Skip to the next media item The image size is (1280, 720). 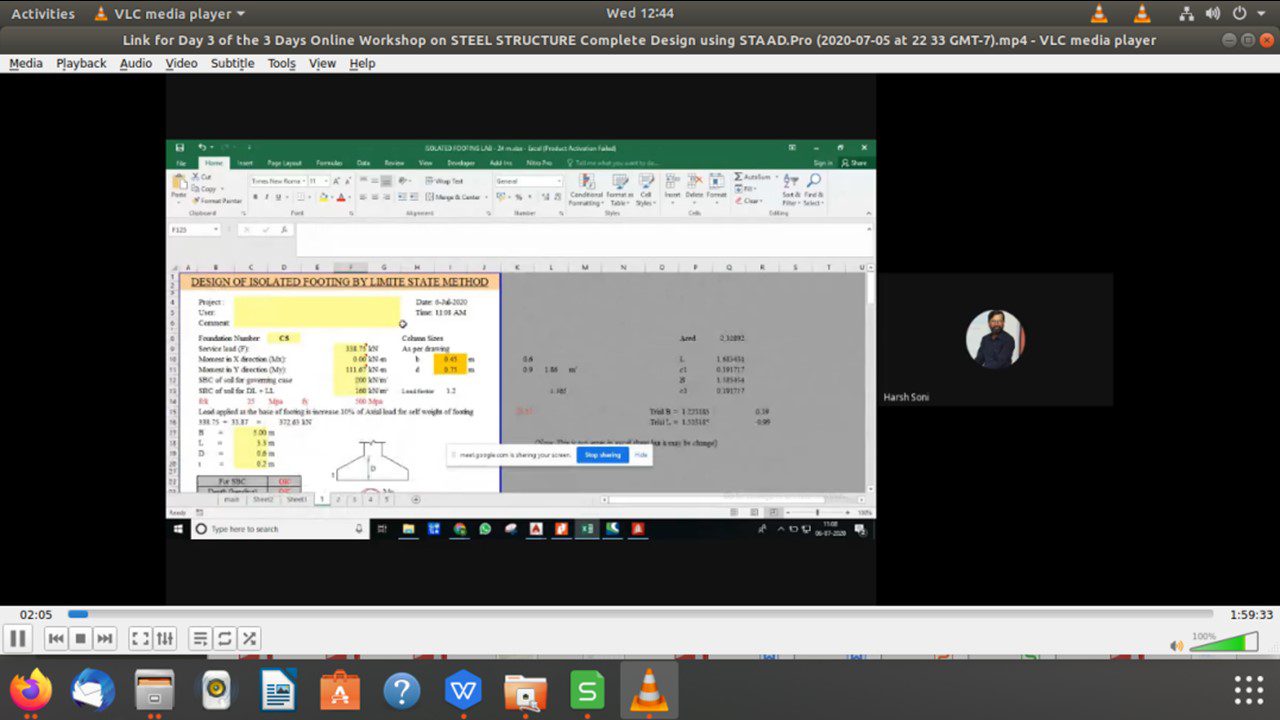point(104,638)
